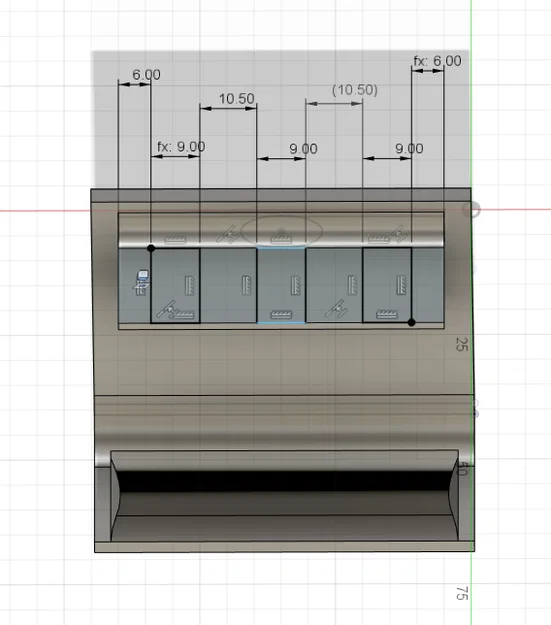Screen dimensions: 551x625
Task: Click vertical constraint icon in rightmost bold rectangle
Action: (401, 285)
